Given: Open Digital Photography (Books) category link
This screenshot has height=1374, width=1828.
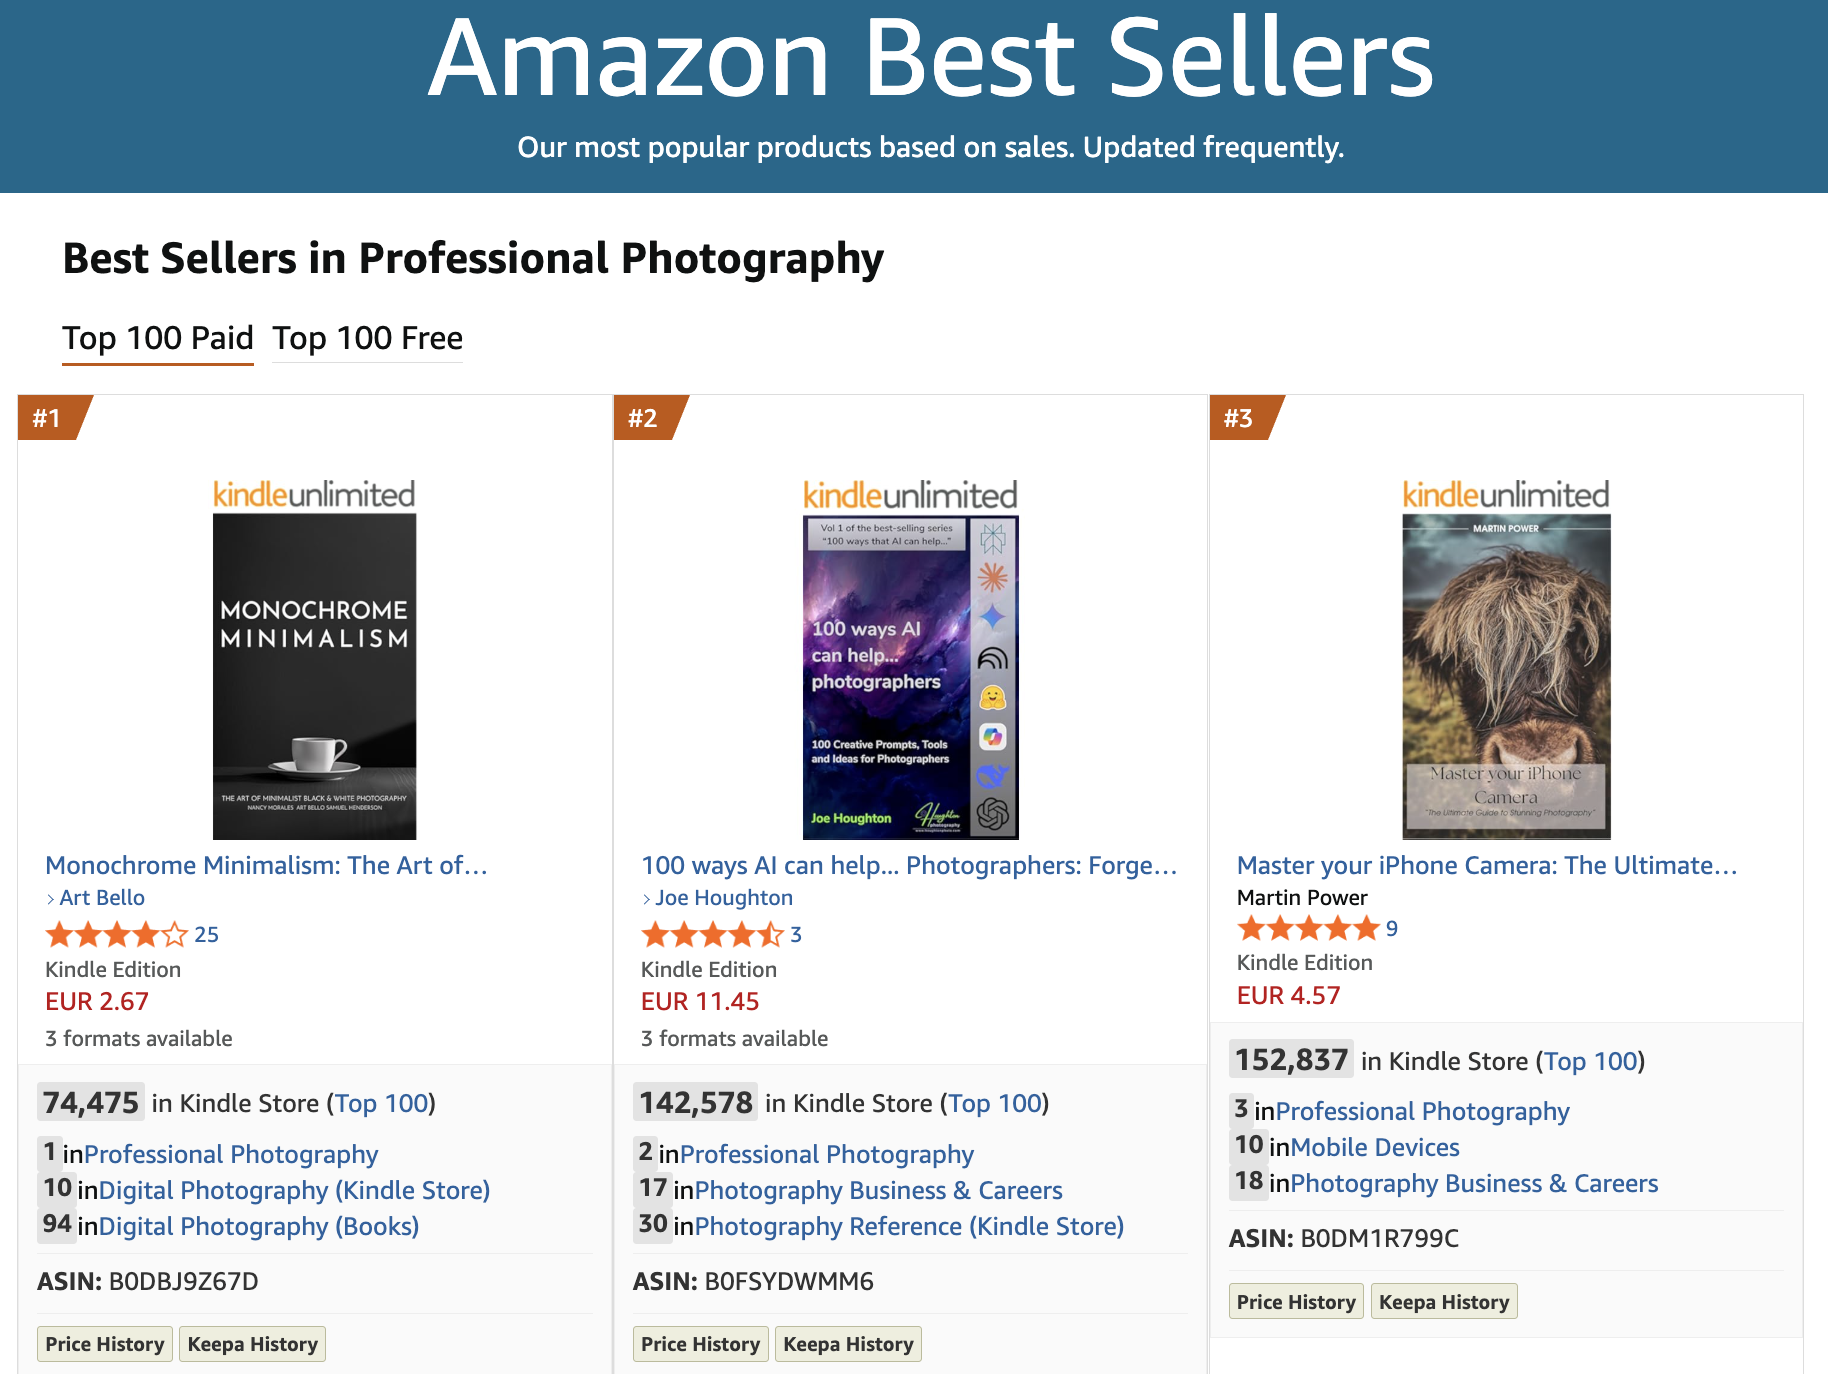Looking at the screenshot, I should (x=258, y=1226).
